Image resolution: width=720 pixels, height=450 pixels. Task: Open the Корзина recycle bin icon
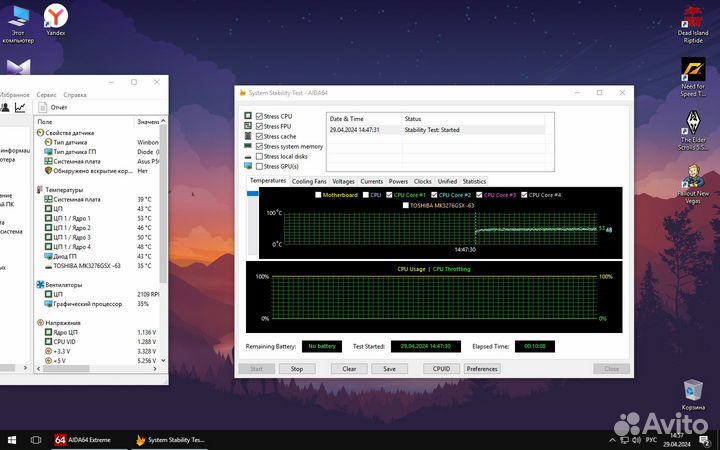point(693,394)
